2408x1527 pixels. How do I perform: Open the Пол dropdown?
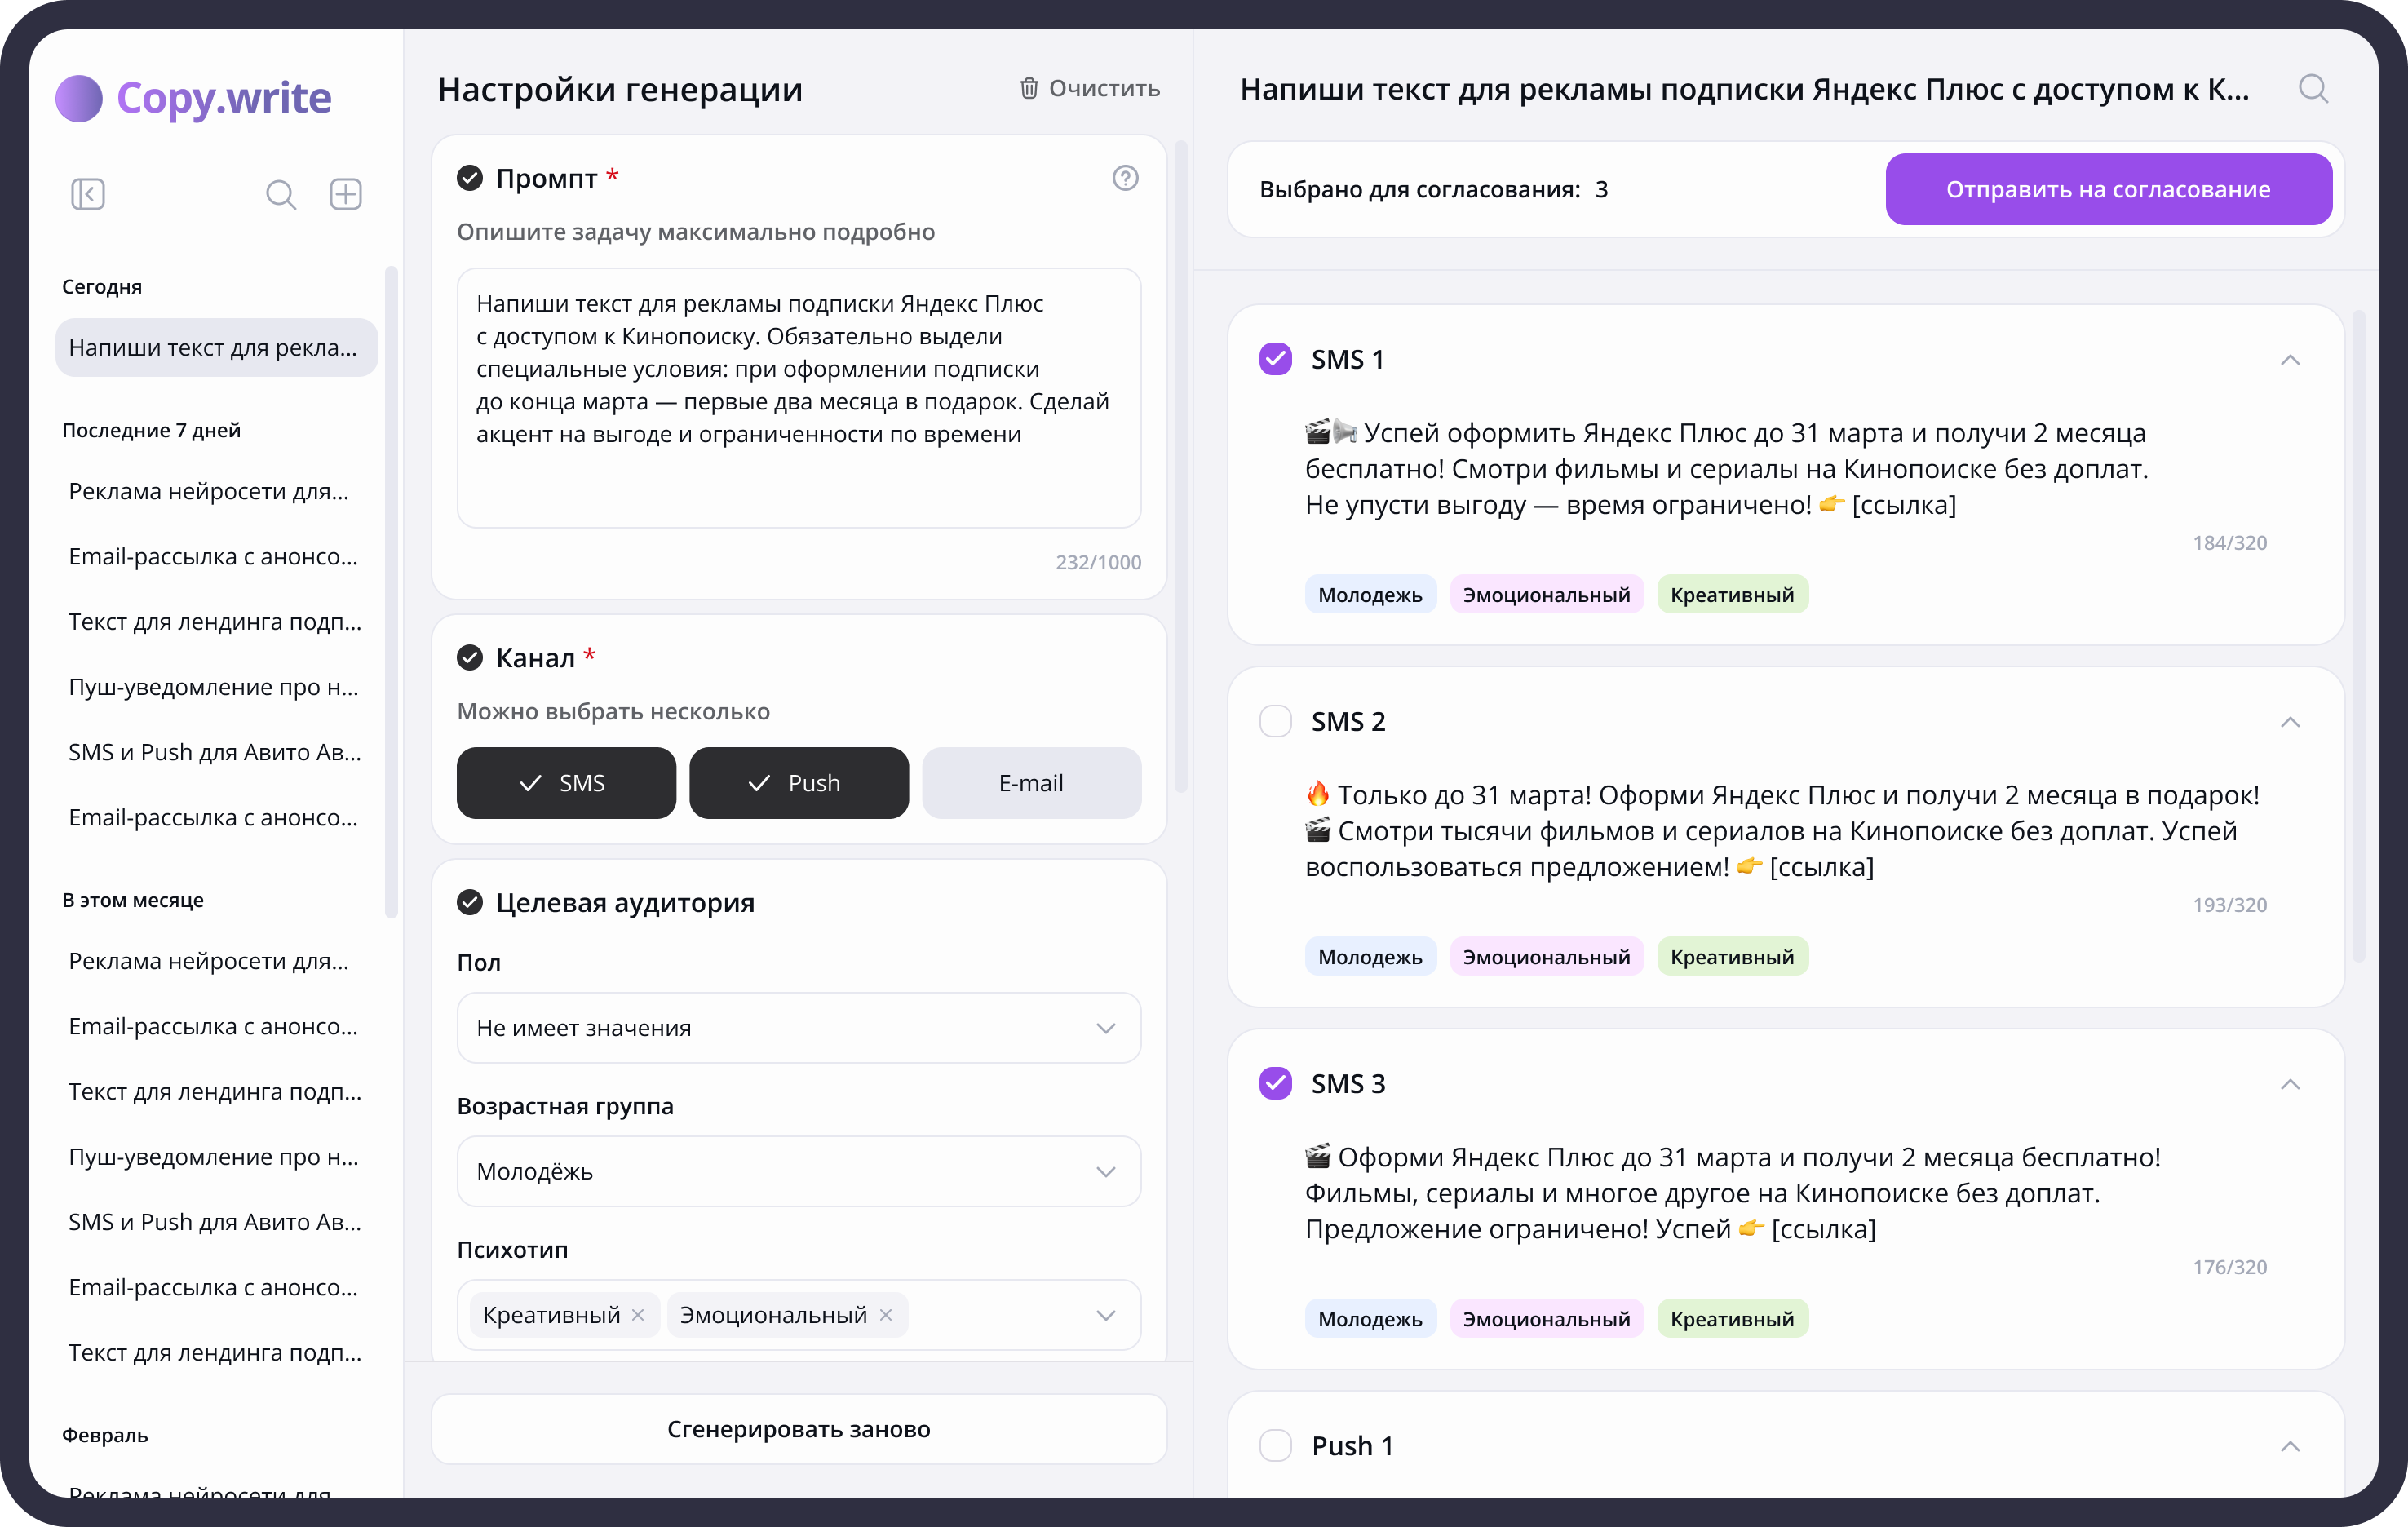click(799, 1028)
